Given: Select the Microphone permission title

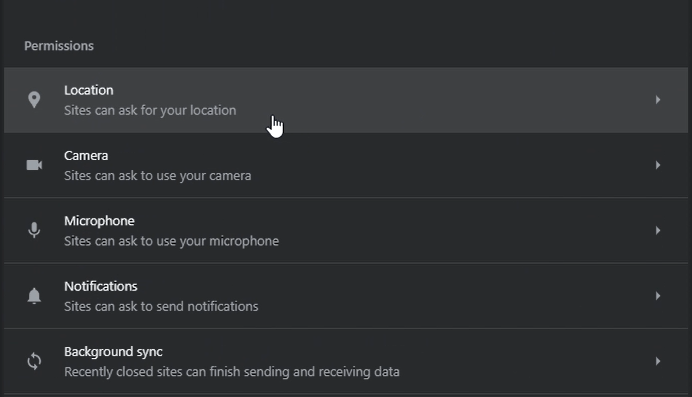Looking at the screenshot, I should coord(99,221).
